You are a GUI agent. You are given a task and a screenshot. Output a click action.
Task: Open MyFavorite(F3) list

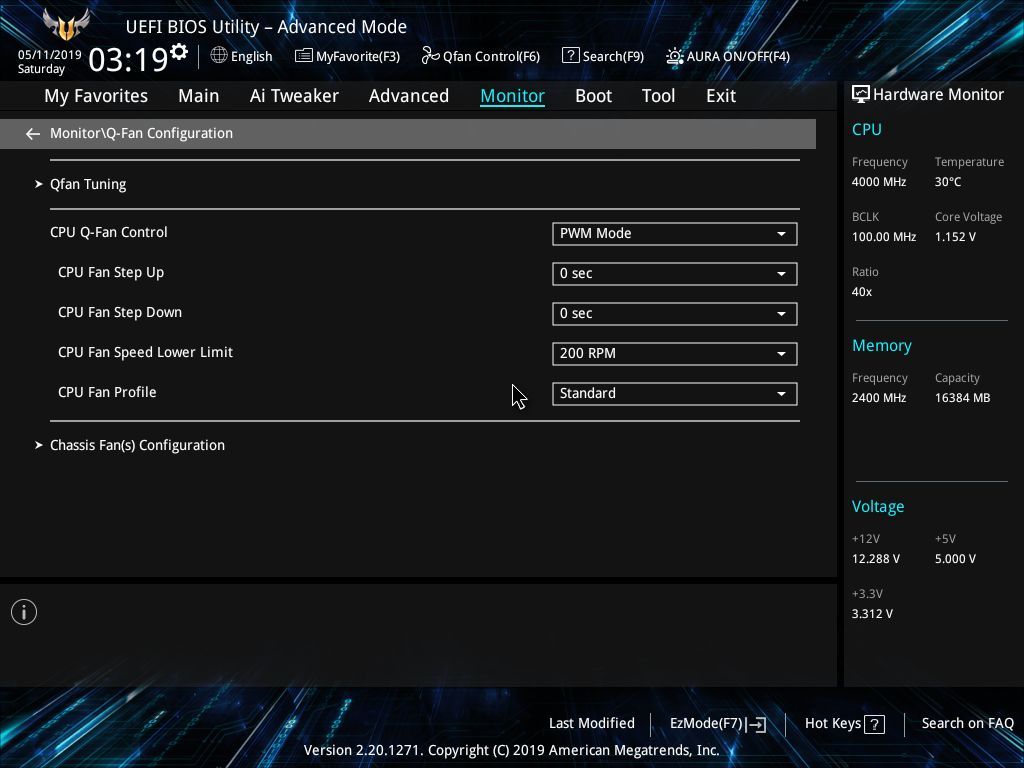click(x=347, y=56)
